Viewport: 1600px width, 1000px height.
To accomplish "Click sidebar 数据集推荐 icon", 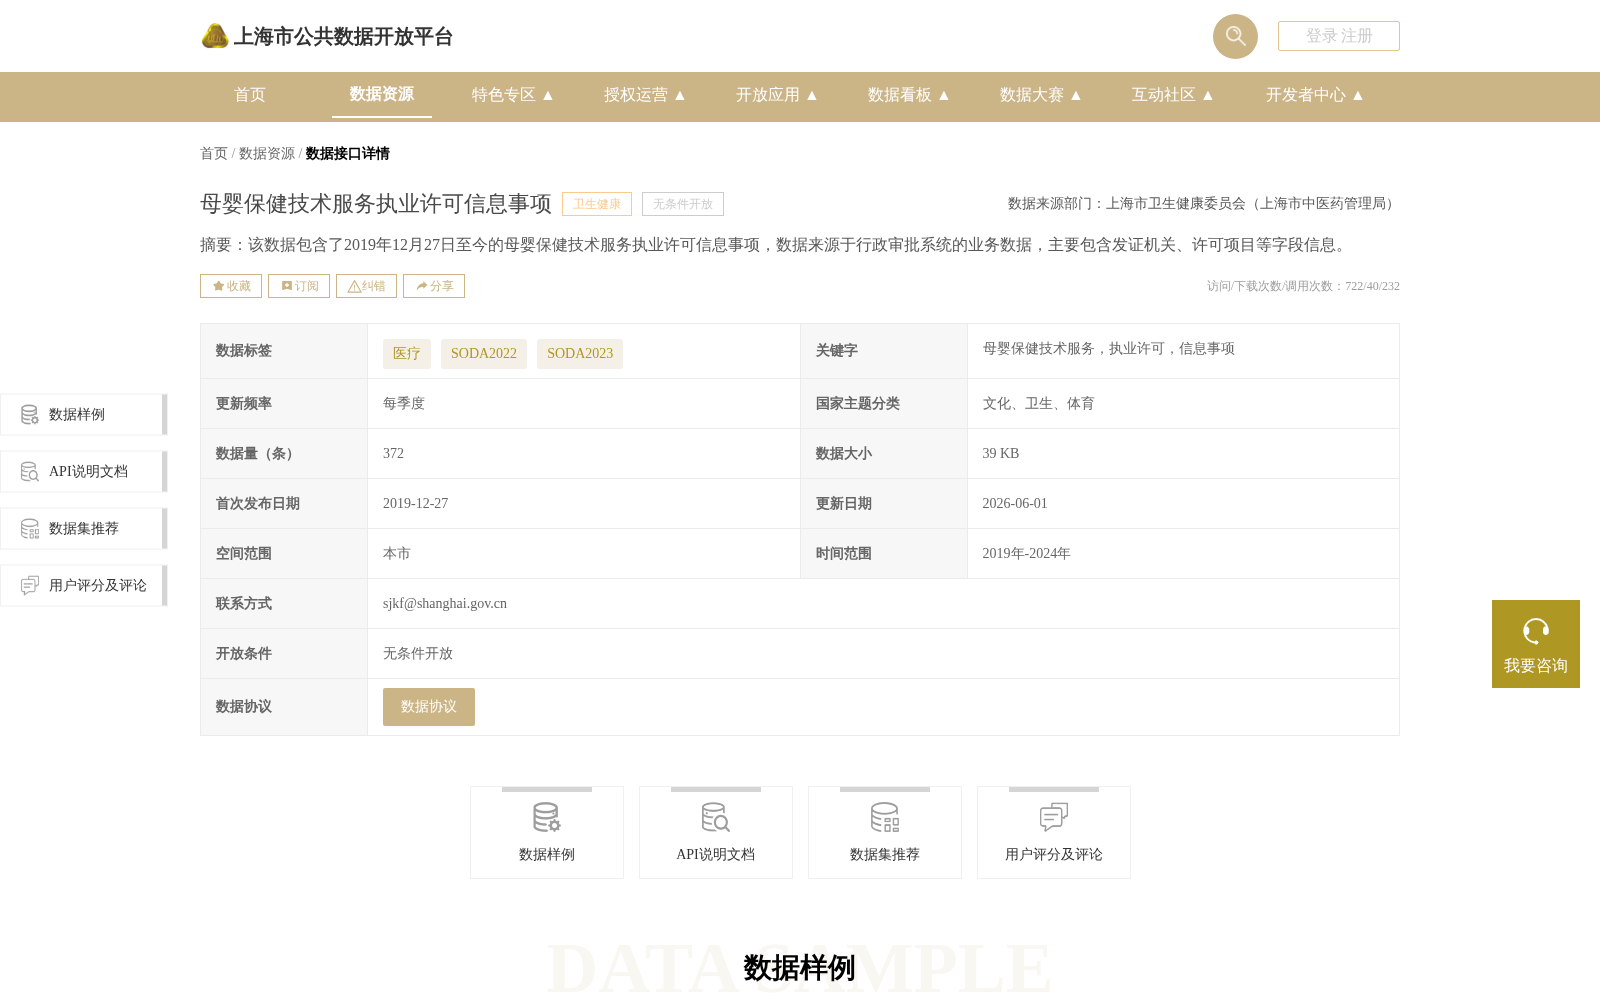I will pos(30,528).
